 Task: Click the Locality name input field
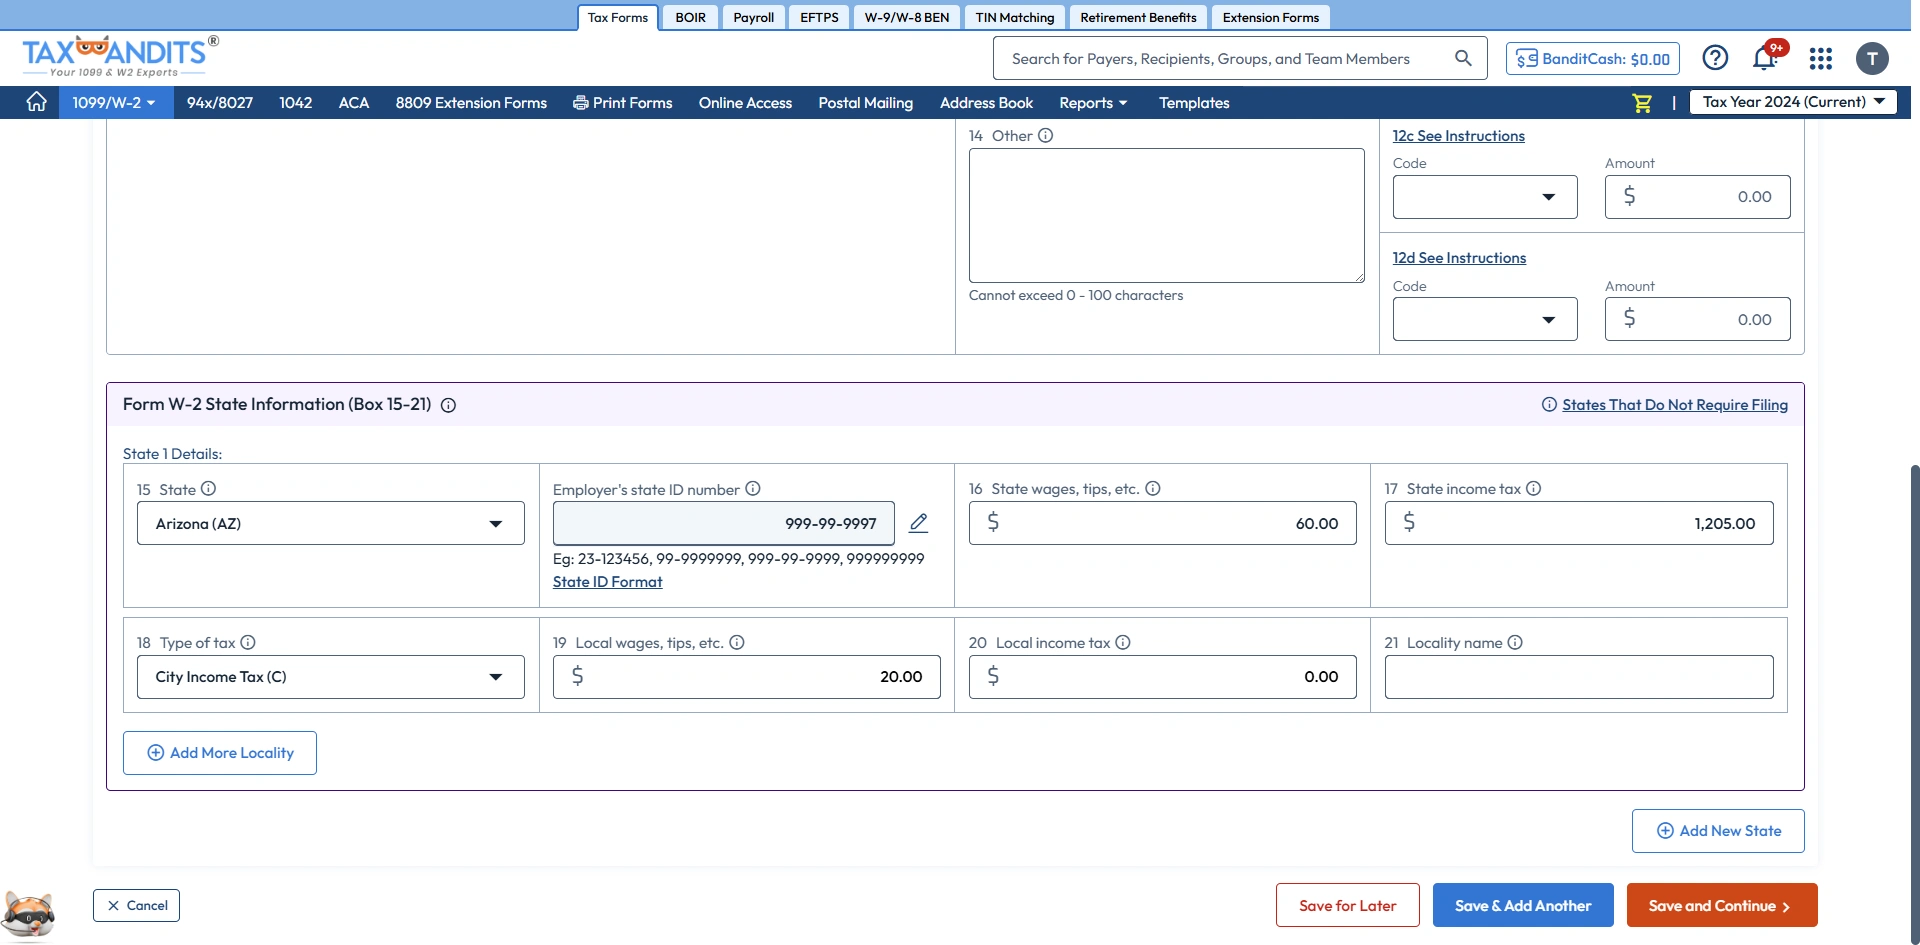click(x=1578, y=677)
